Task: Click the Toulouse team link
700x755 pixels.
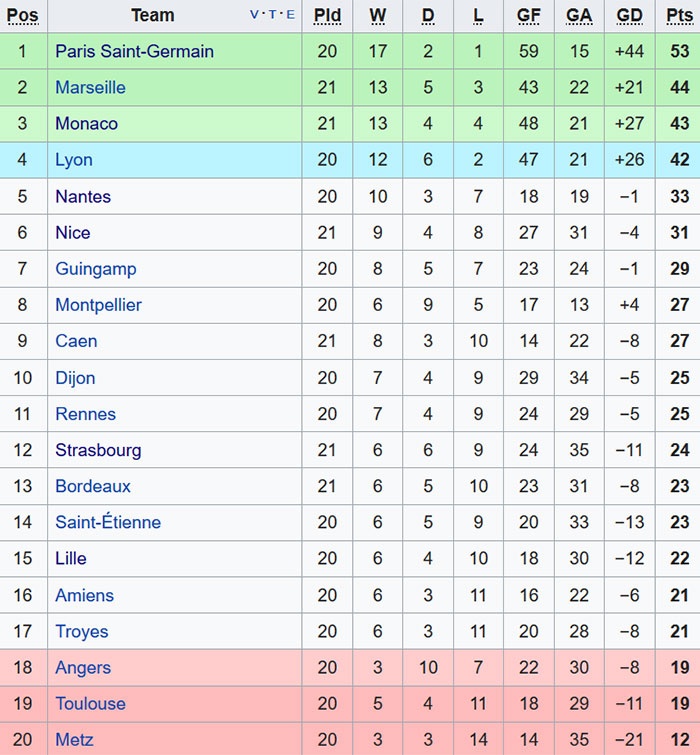Action: coord(90,704)
